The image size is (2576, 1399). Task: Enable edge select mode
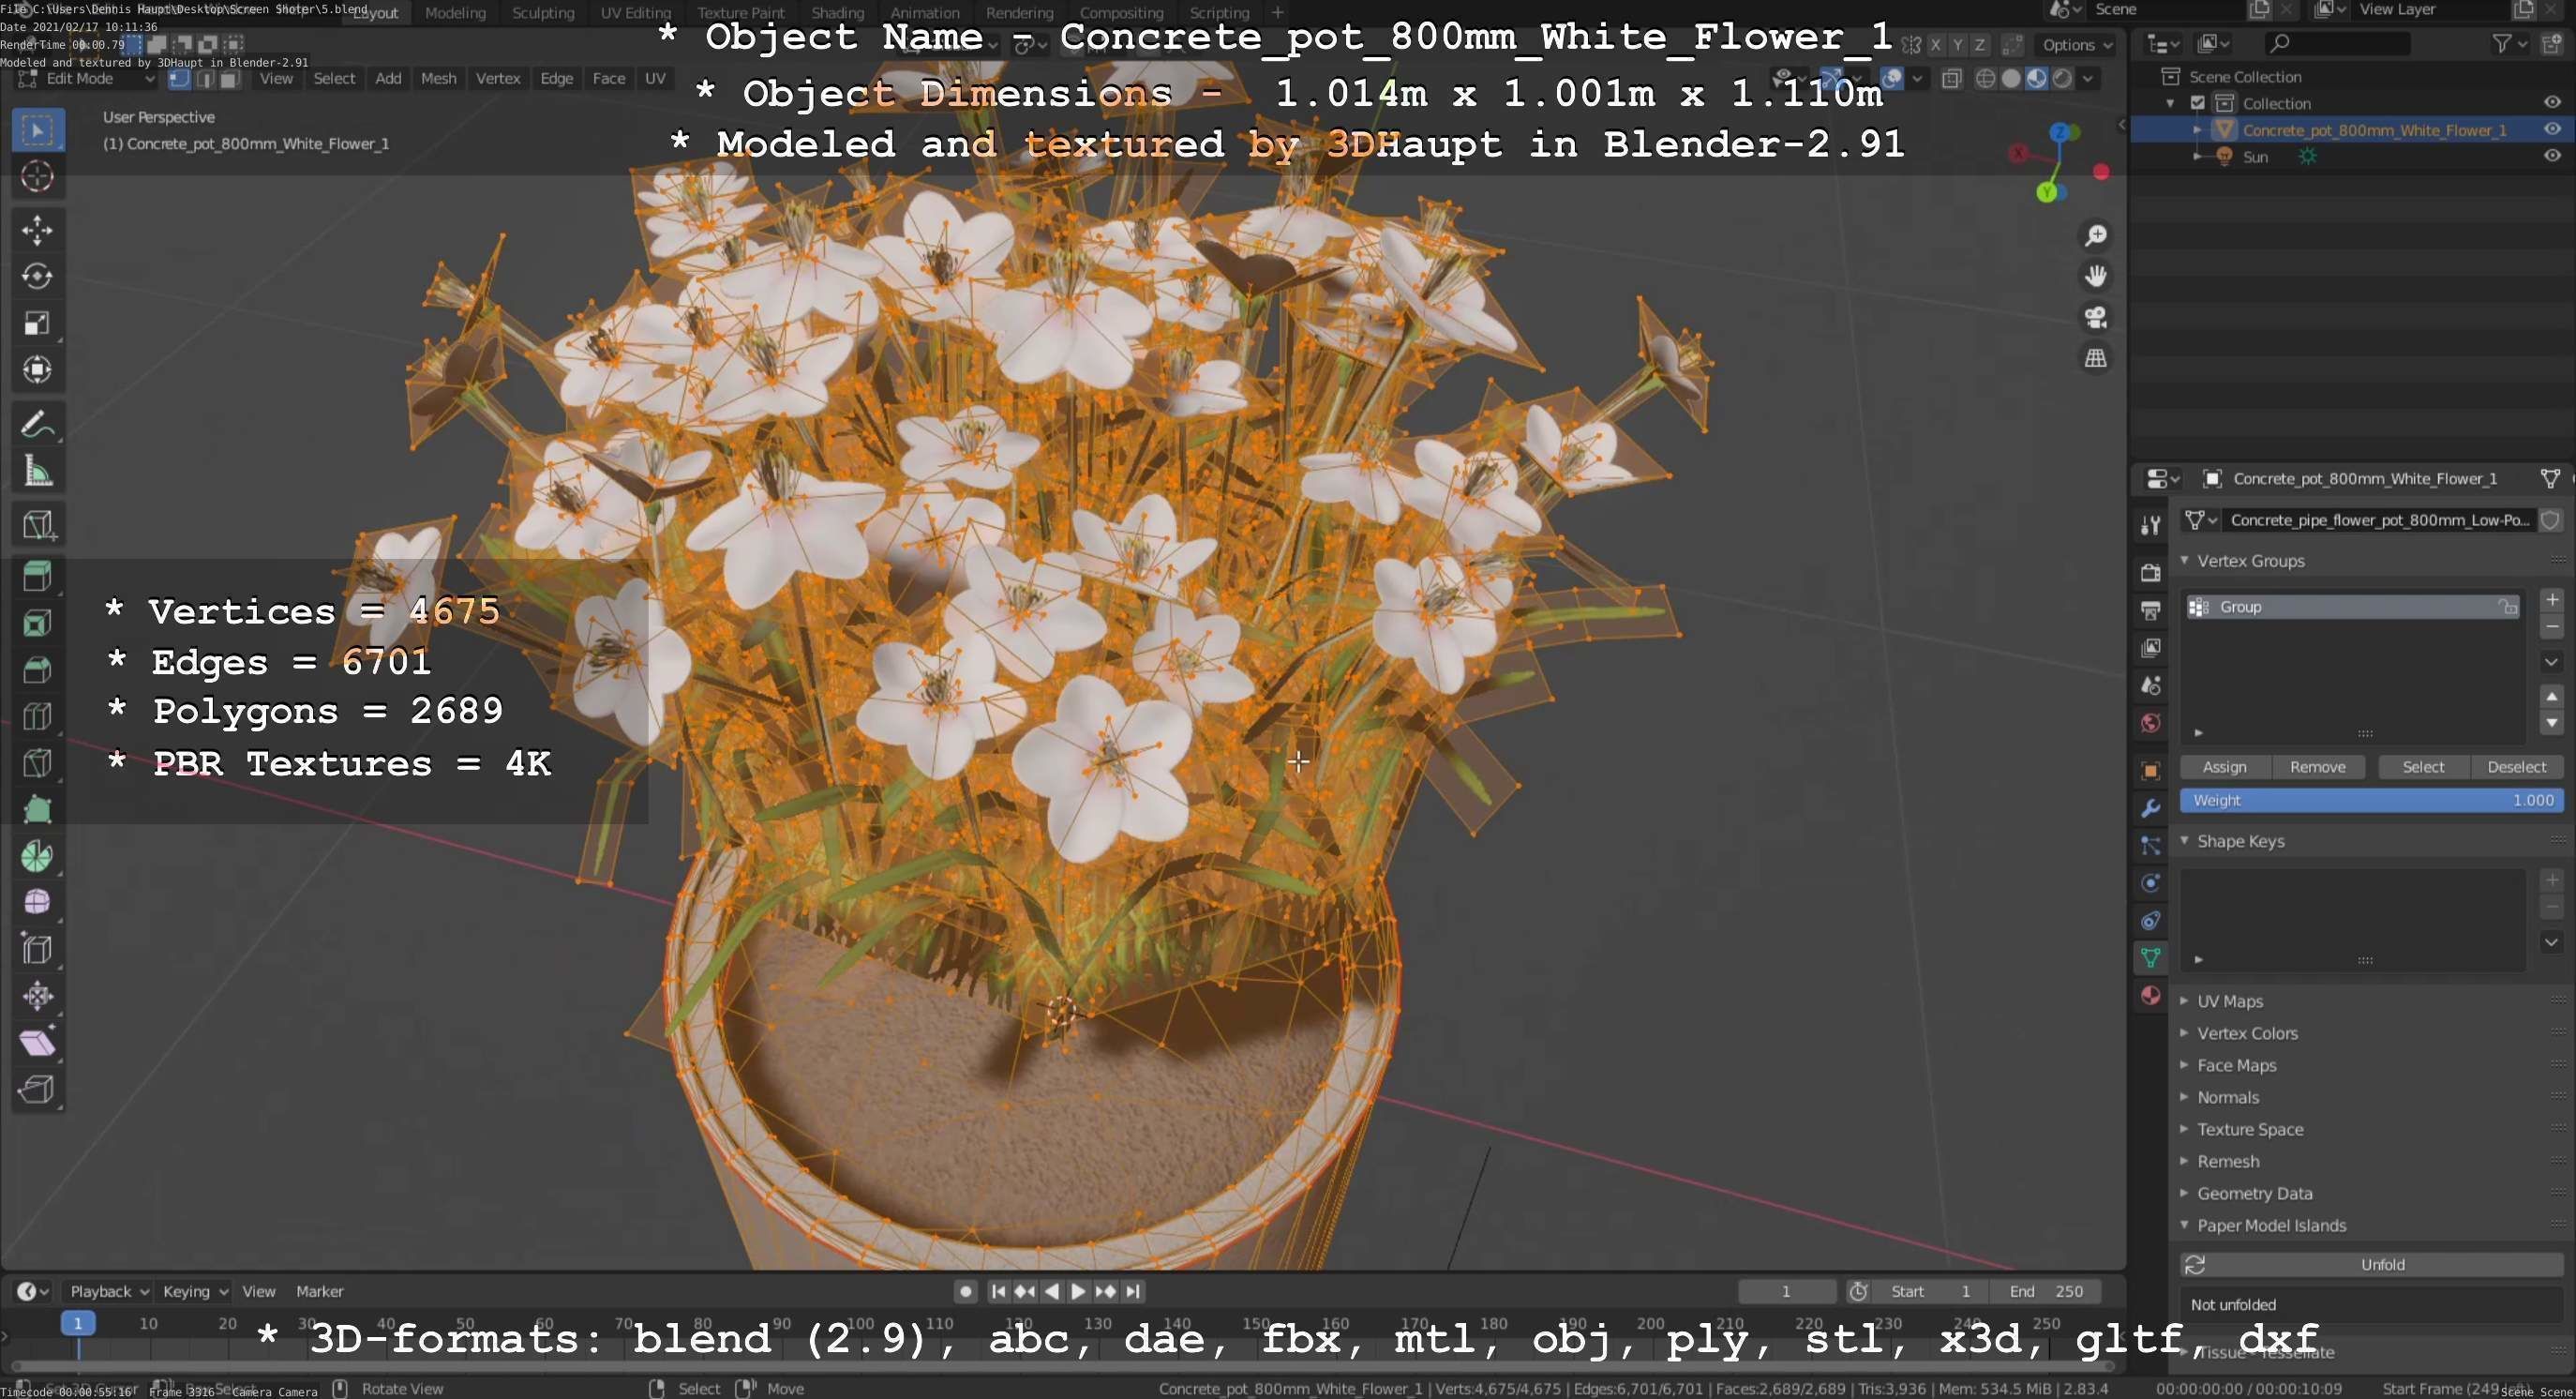click(x=204, y=79)
